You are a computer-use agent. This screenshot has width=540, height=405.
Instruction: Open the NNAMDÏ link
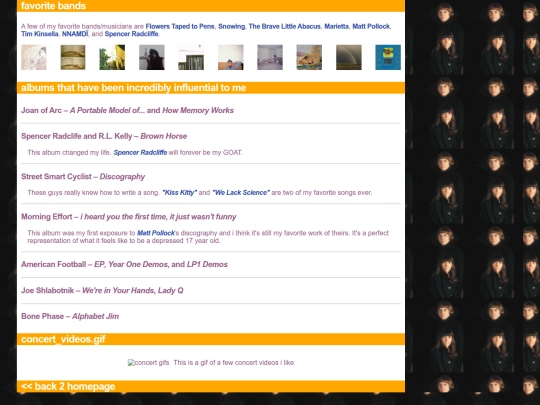click(x=75, y=34)
